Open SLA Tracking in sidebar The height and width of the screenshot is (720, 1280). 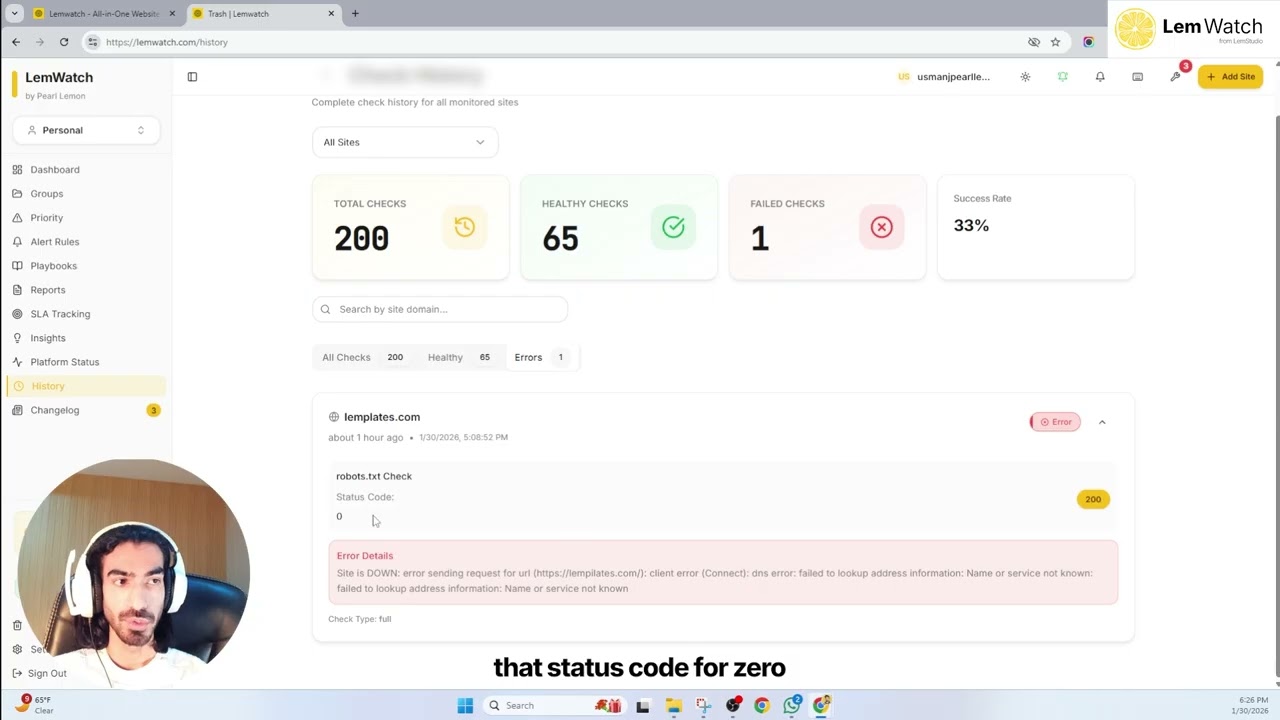point(60,314)
